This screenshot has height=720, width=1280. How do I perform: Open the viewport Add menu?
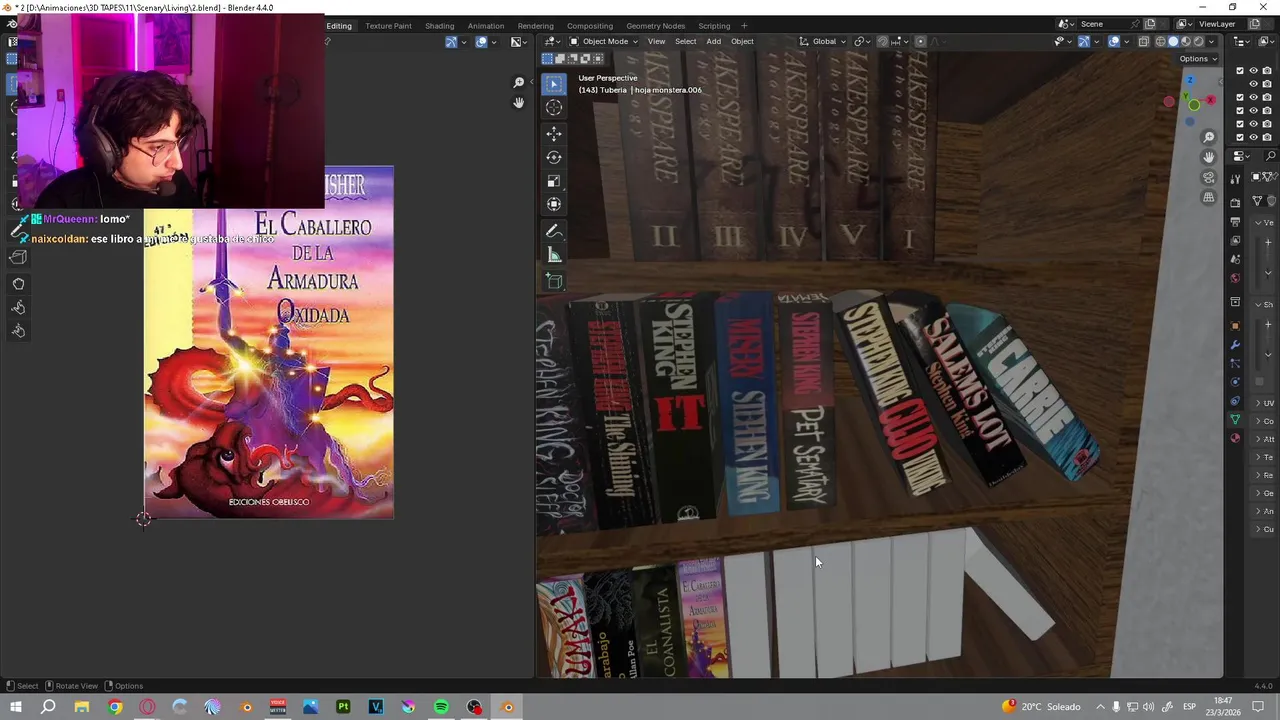713,41
